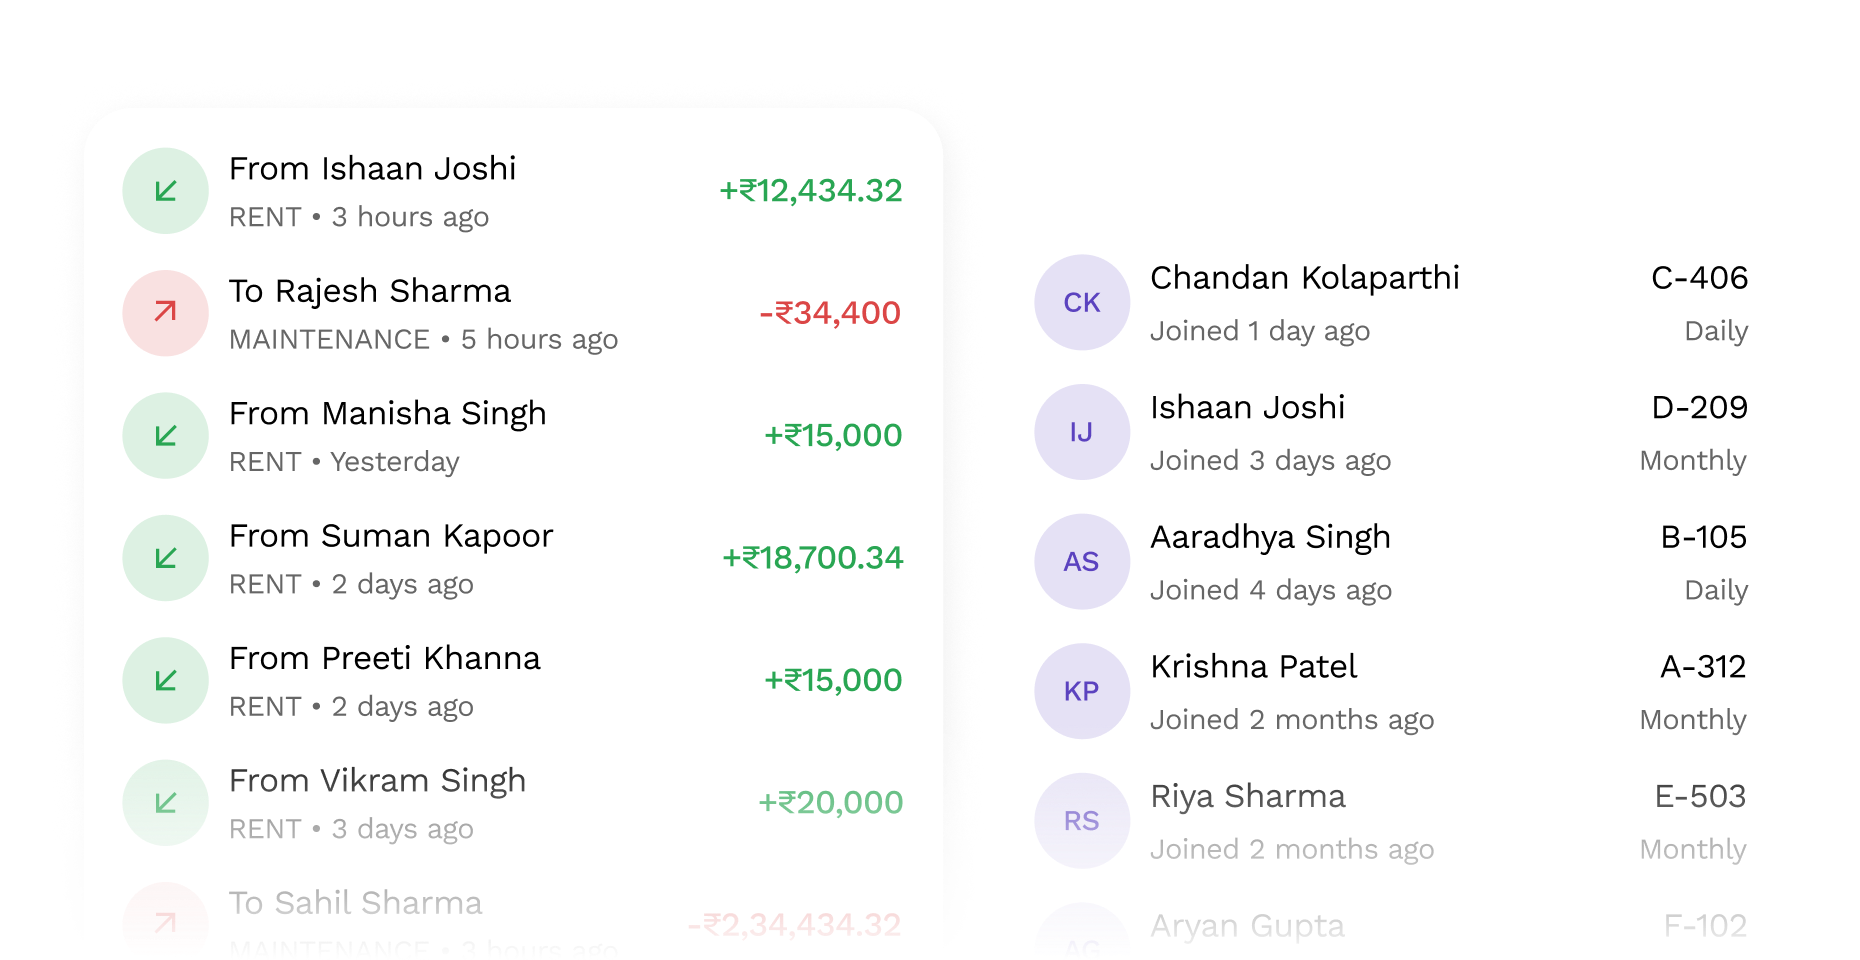Click the incoming arrow icon beside Ishaan Joshi
This screenshot has width=1860, height=960.
[166, 191]
